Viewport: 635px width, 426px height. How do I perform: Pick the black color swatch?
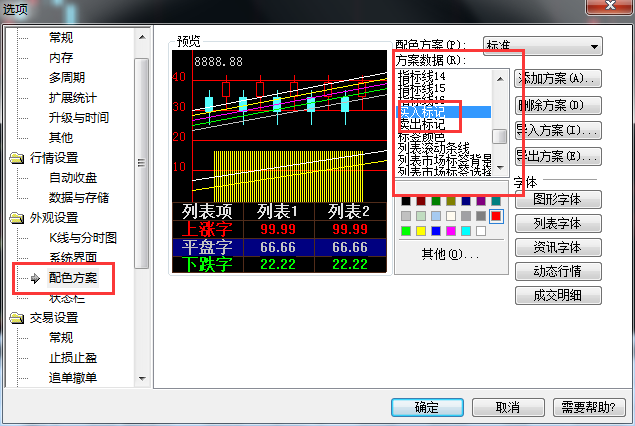[406, 201]
